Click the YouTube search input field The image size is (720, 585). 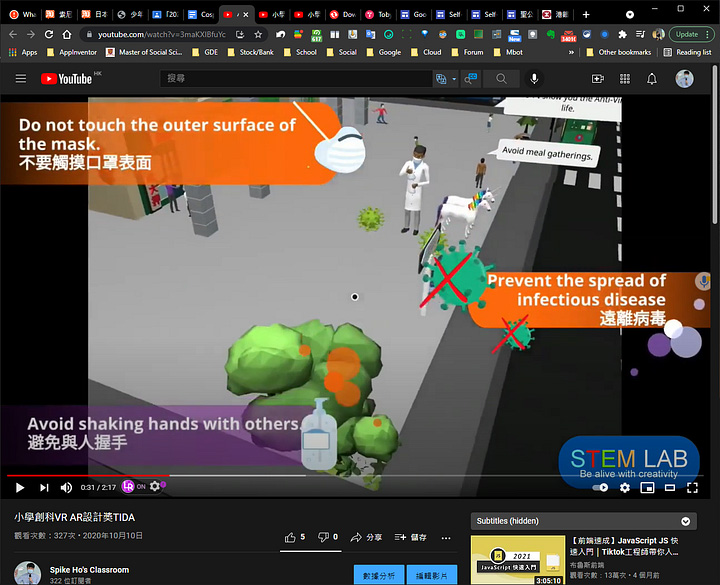coord(295,78)
